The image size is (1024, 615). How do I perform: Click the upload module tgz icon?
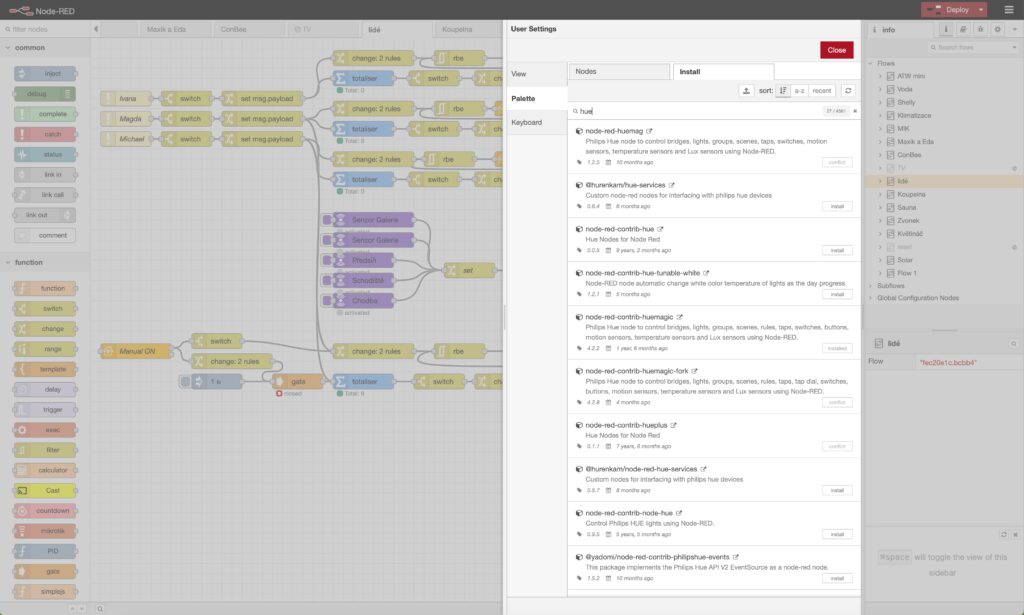tap(746, 91)
